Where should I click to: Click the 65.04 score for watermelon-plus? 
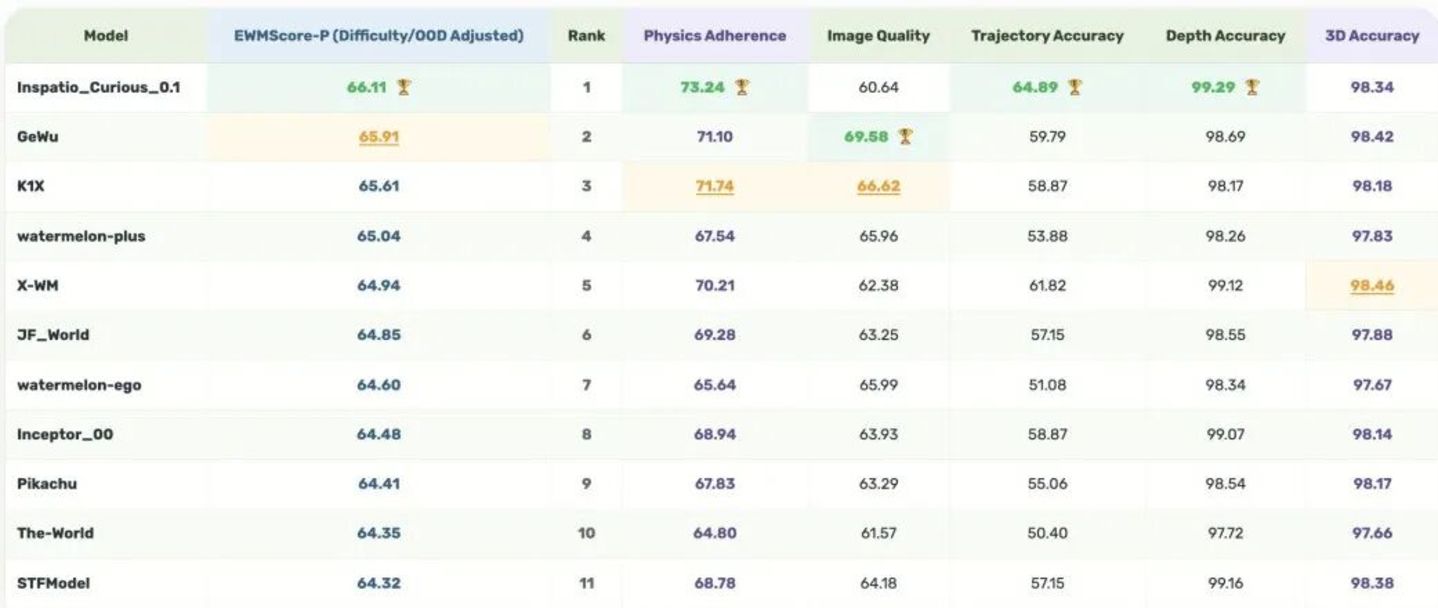379,237
